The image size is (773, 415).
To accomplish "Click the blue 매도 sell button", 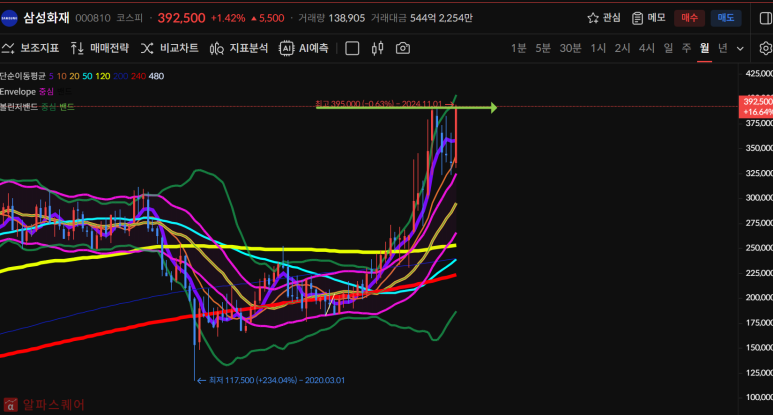I will 726,18.
